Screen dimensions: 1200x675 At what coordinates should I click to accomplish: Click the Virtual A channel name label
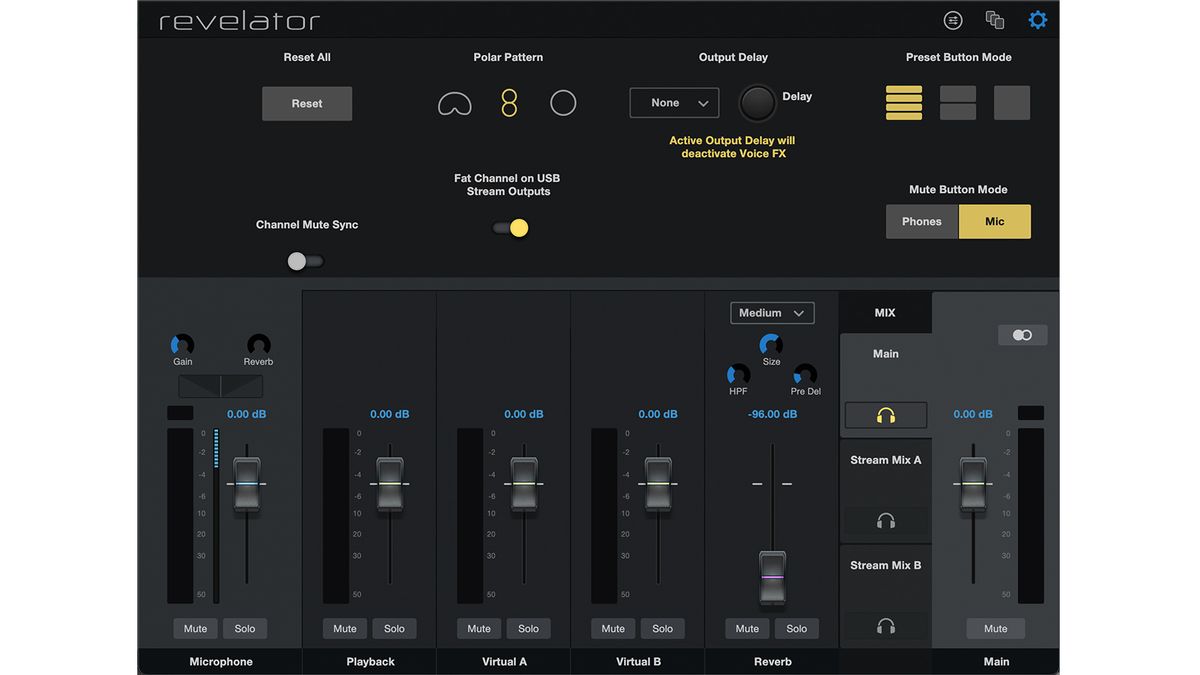[x=504, y=662]
